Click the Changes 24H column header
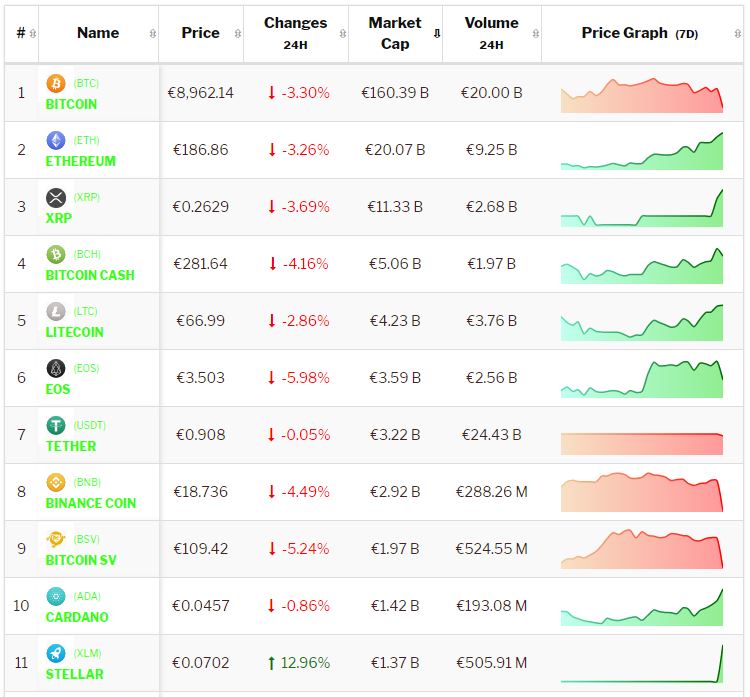This screenshot has height=697, width=750. [295, 33]
